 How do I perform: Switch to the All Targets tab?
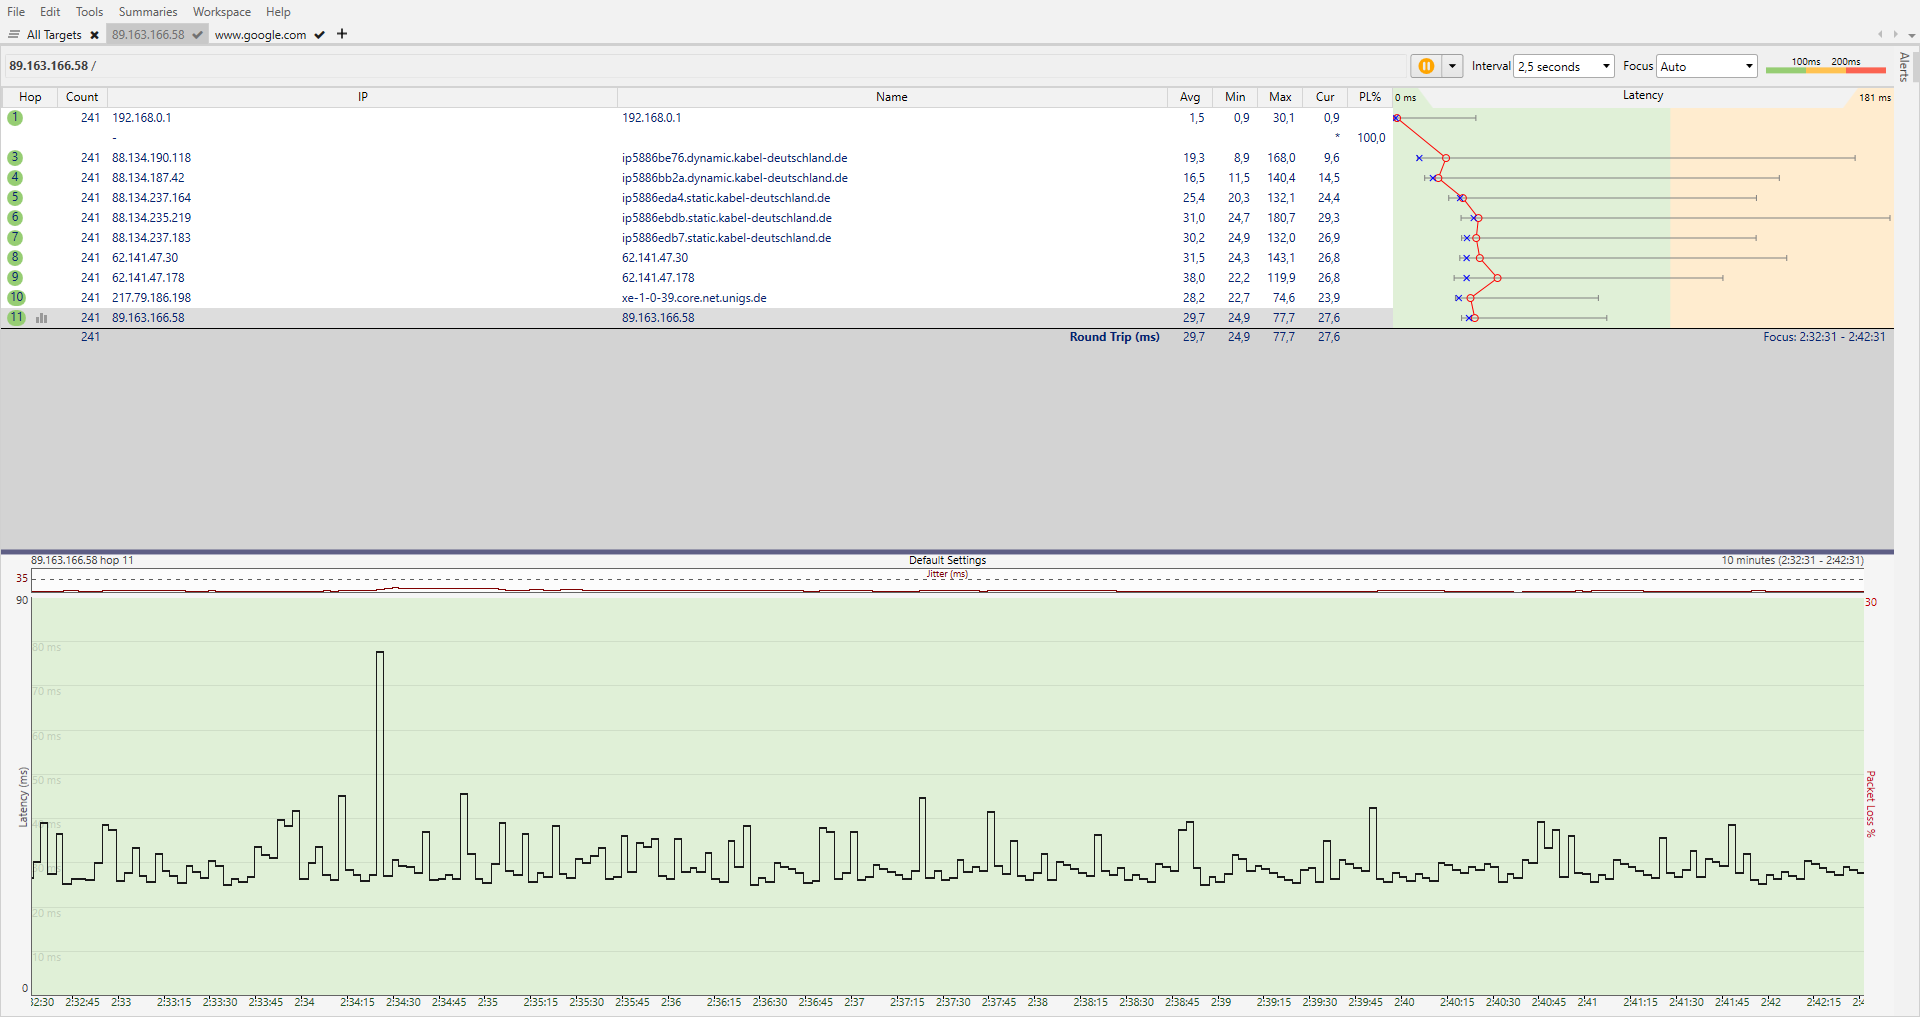[x=54, y=35]
